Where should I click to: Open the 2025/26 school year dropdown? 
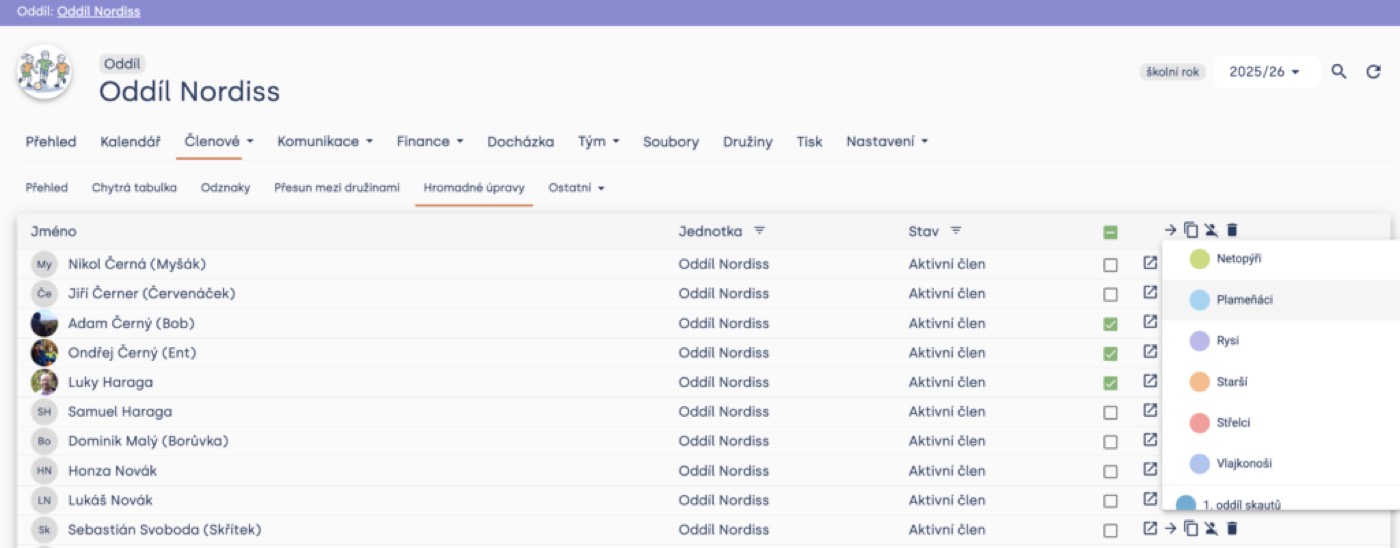(1265, 72)
